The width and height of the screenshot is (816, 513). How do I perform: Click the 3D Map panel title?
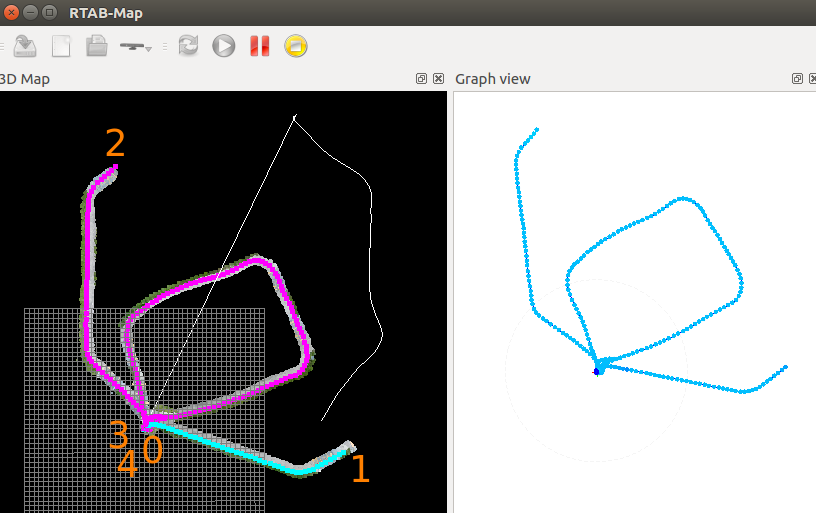[25, 79]
